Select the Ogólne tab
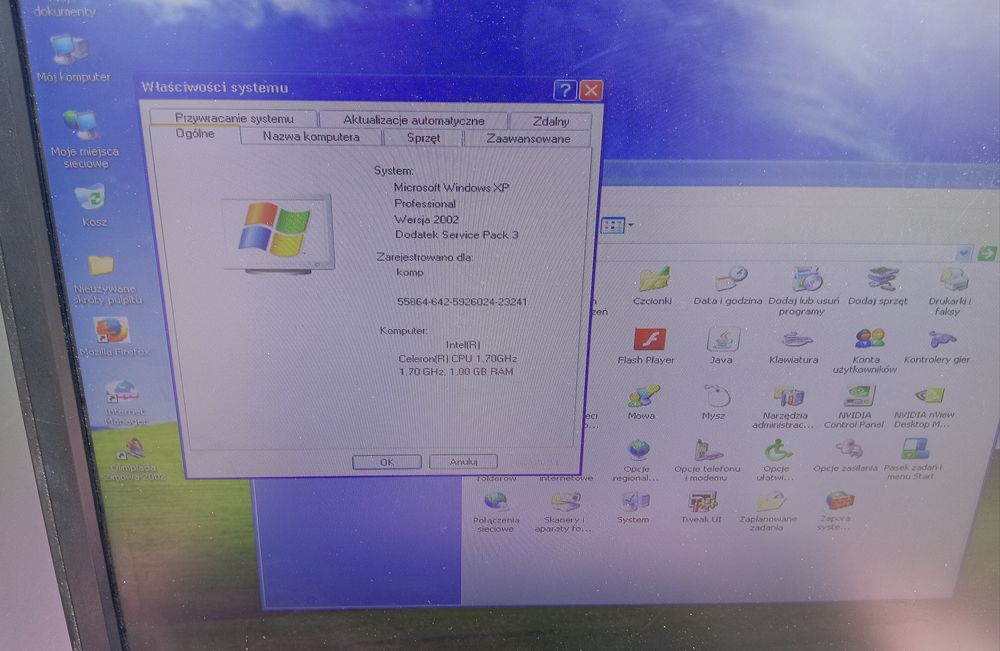 [x=195, y=134]
